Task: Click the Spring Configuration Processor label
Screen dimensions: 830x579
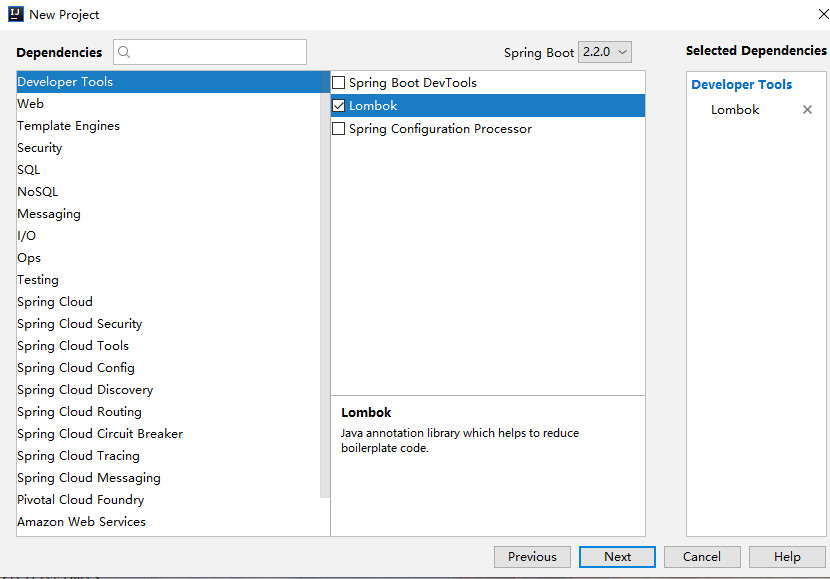Action: pyautogui.click(x=440, y=129)
